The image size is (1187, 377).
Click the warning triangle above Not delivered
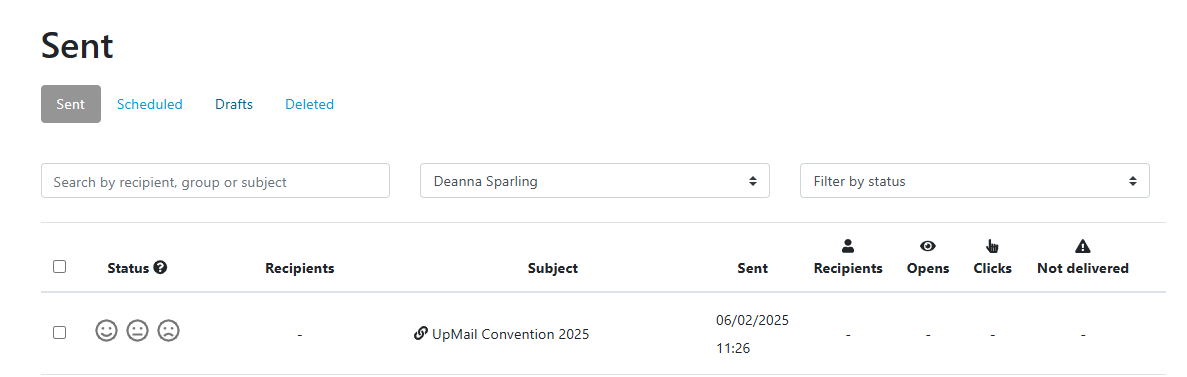(x=1083, y=246)
